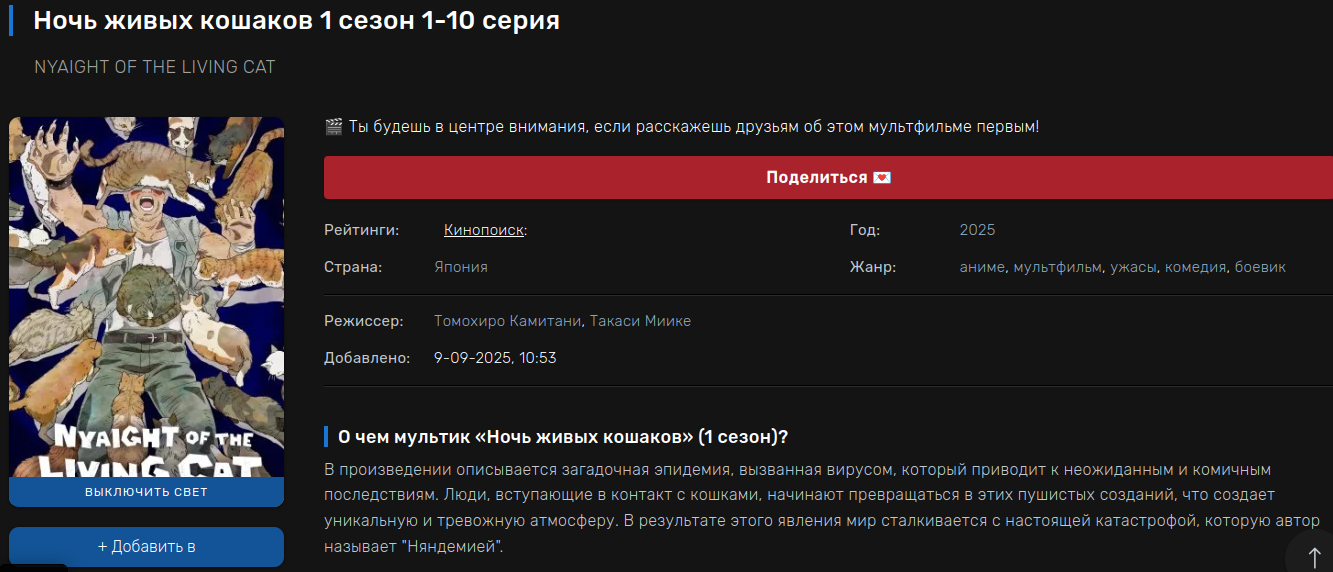Click the + Добавить в button

click(146, 547)
